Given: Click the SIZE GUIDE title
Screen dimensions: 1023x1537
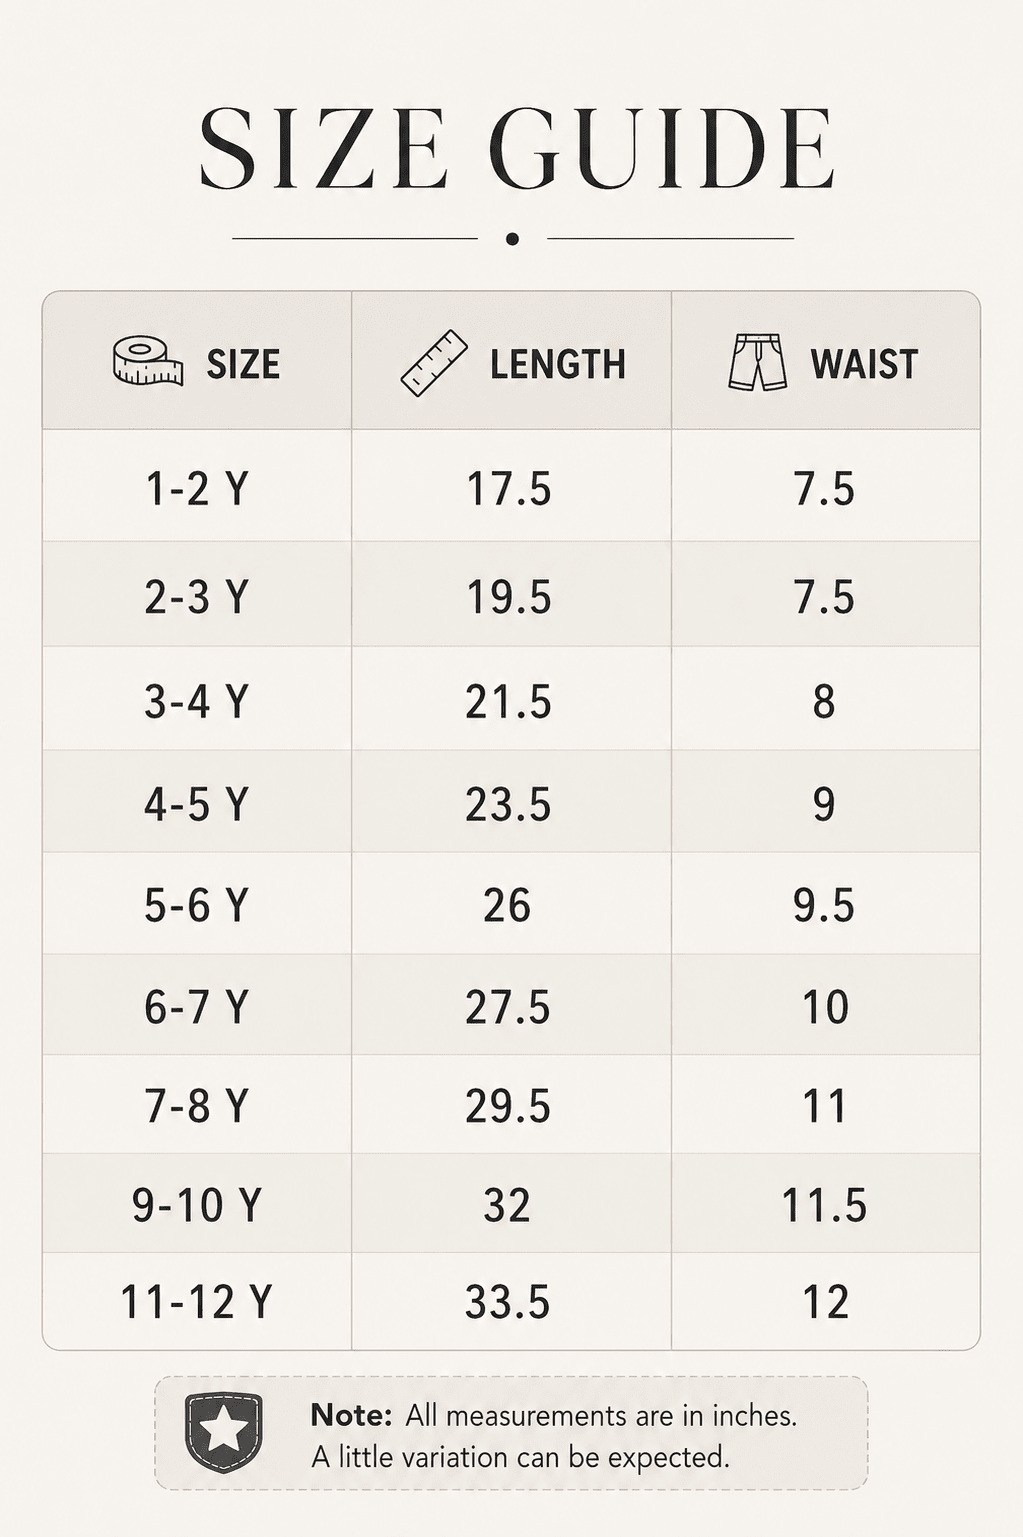Looking at the screenshot, I should [516, 149].
